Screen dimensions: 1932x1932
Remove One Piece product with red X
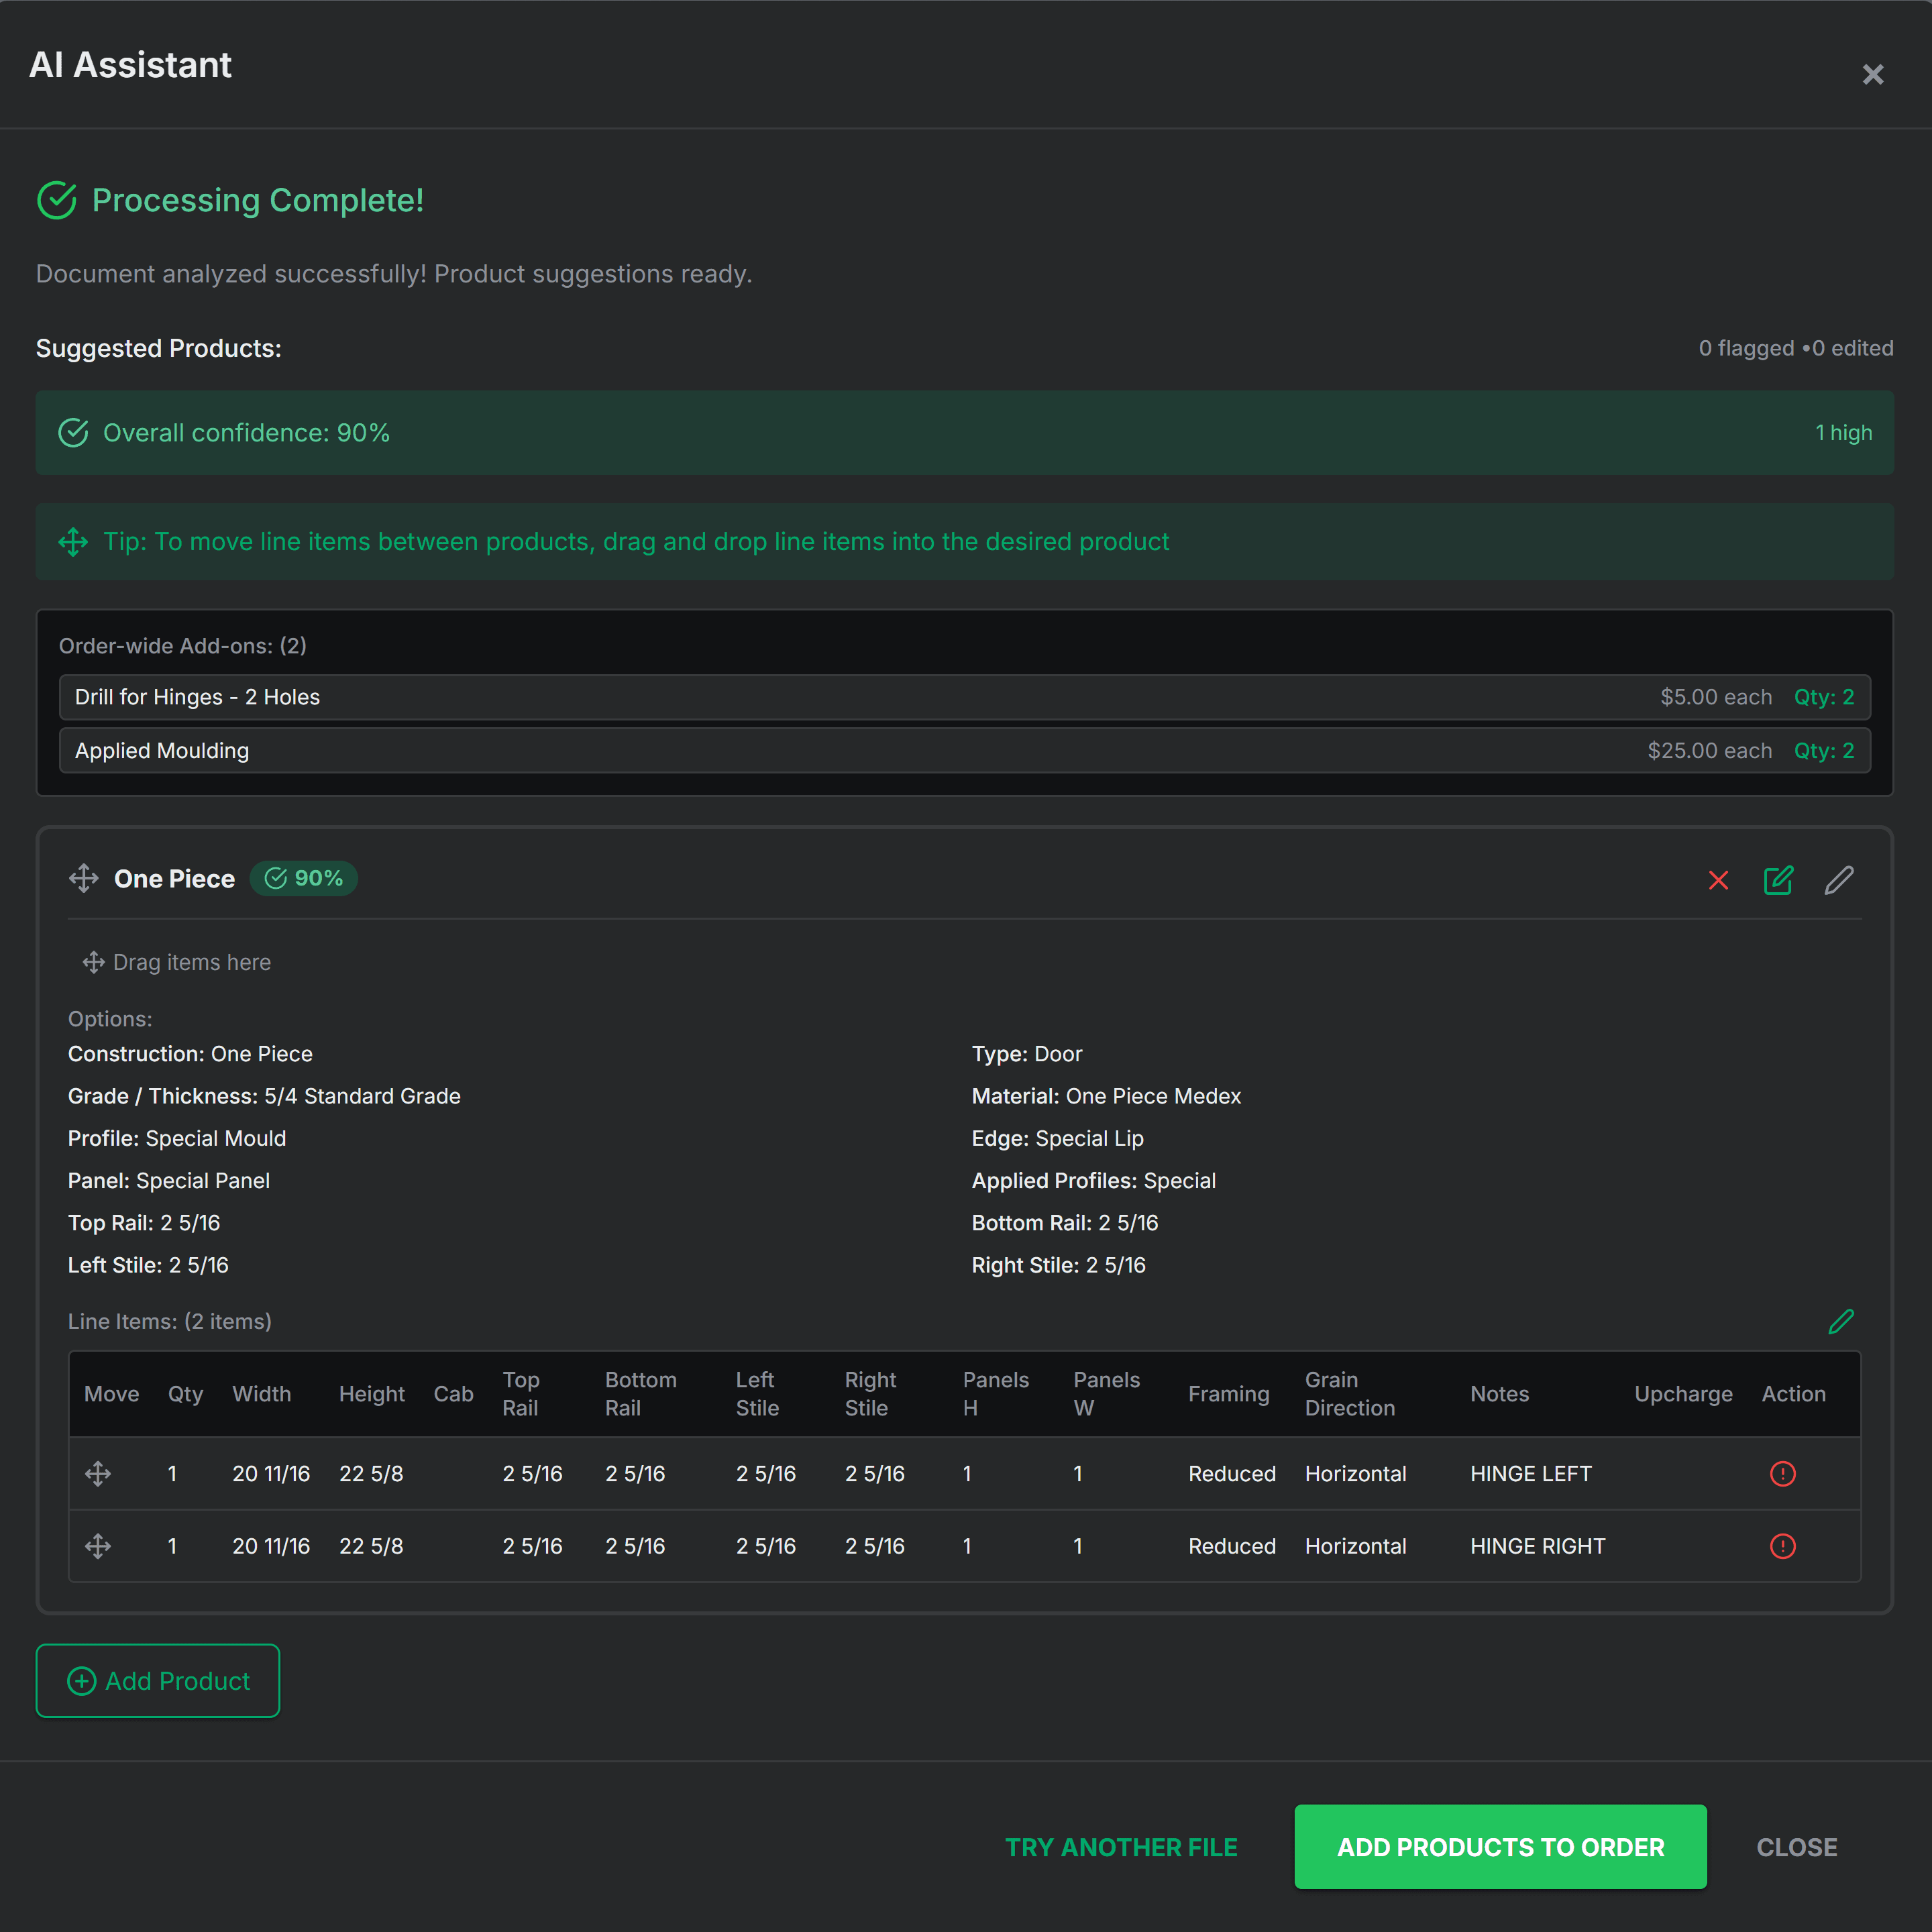(x=1718, y=880)
